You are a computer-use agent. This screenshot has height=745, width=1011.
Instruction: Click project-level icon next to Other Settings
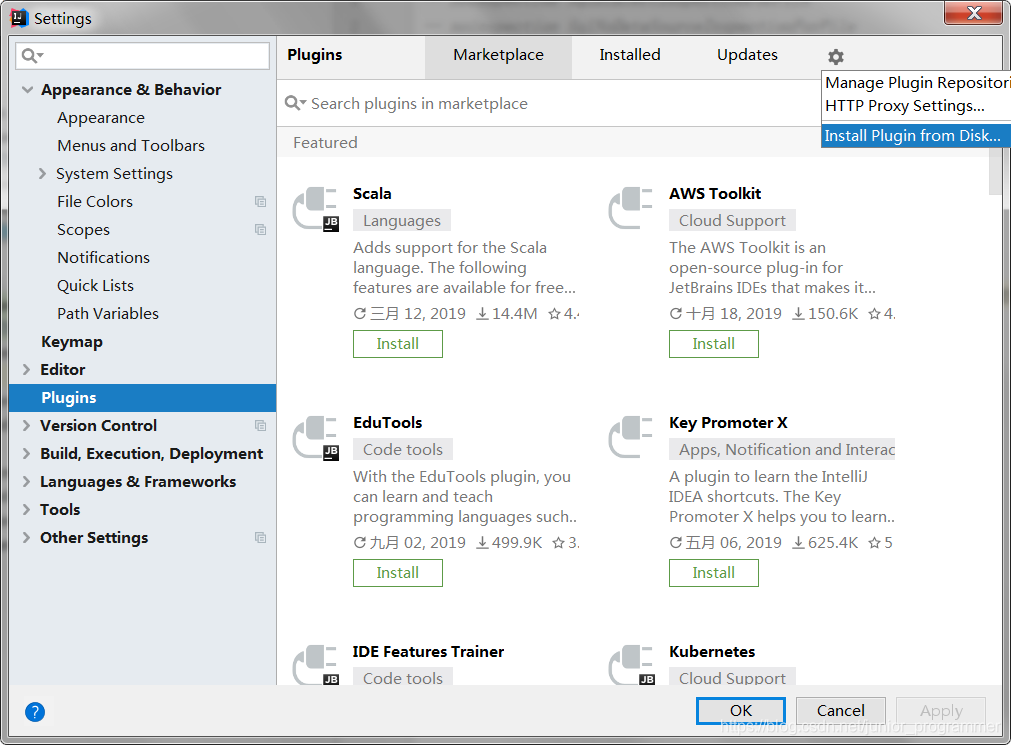(260, 538)
